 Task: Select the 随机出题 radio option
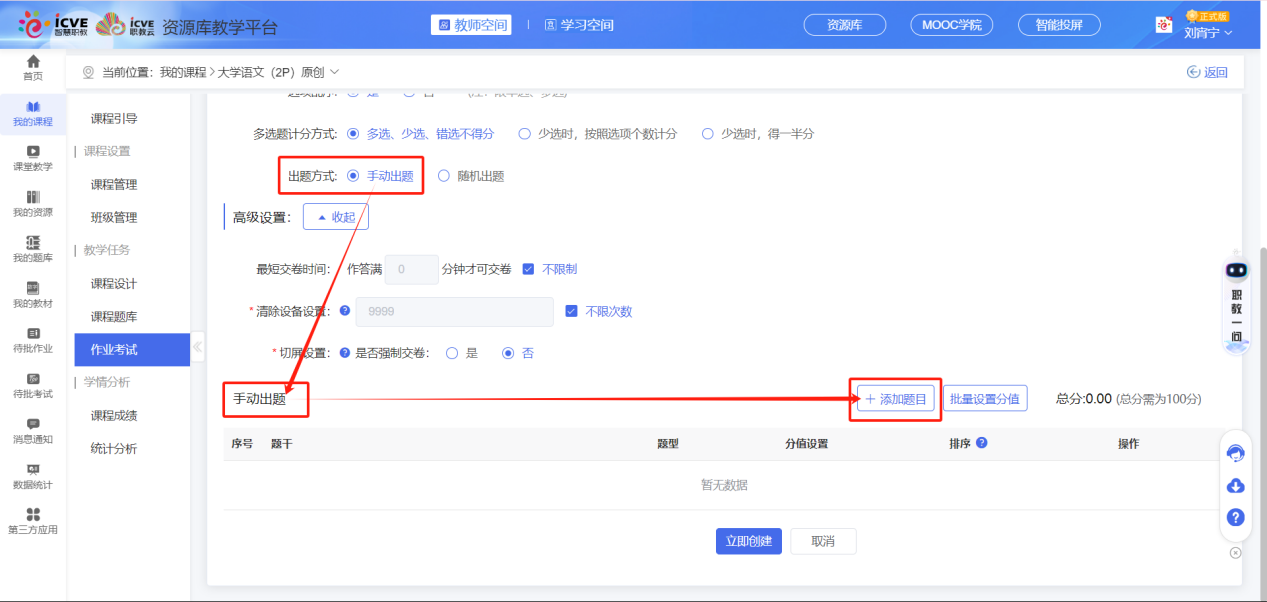click(x=471, y=175)
